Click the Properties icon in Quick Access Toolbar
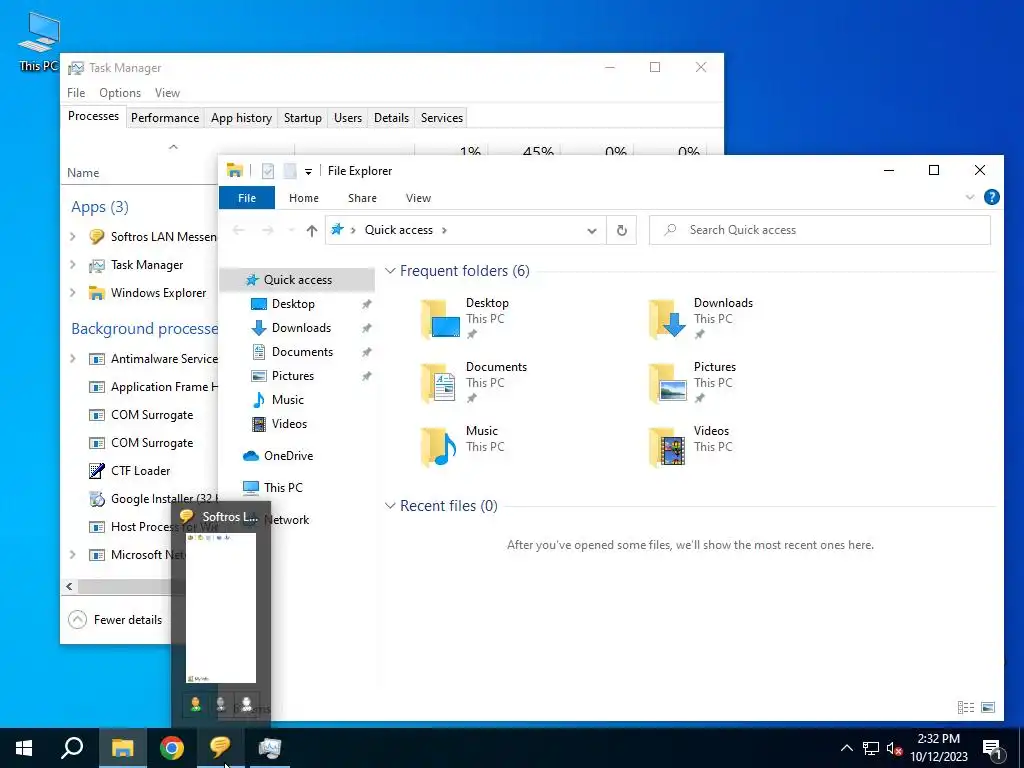 point(268,171)
